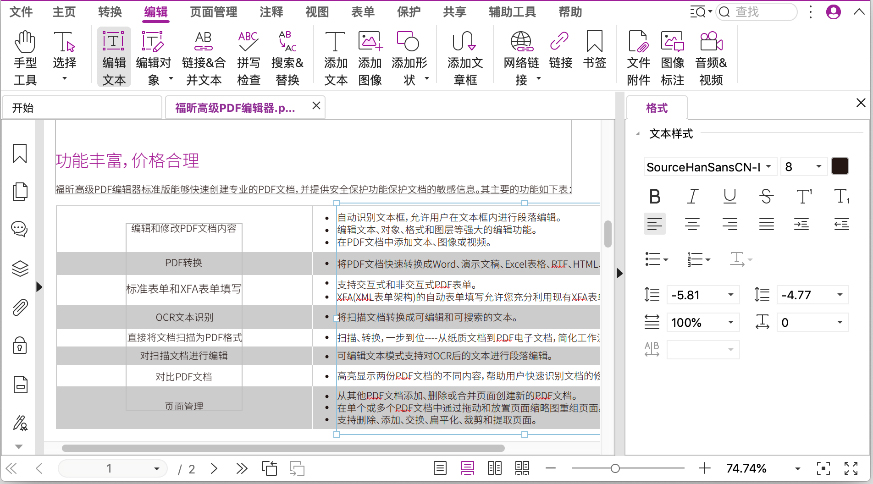873x484 pixels.
Task: Click the 添加图像 (Add Image) tool
Action: click(370, 58)
